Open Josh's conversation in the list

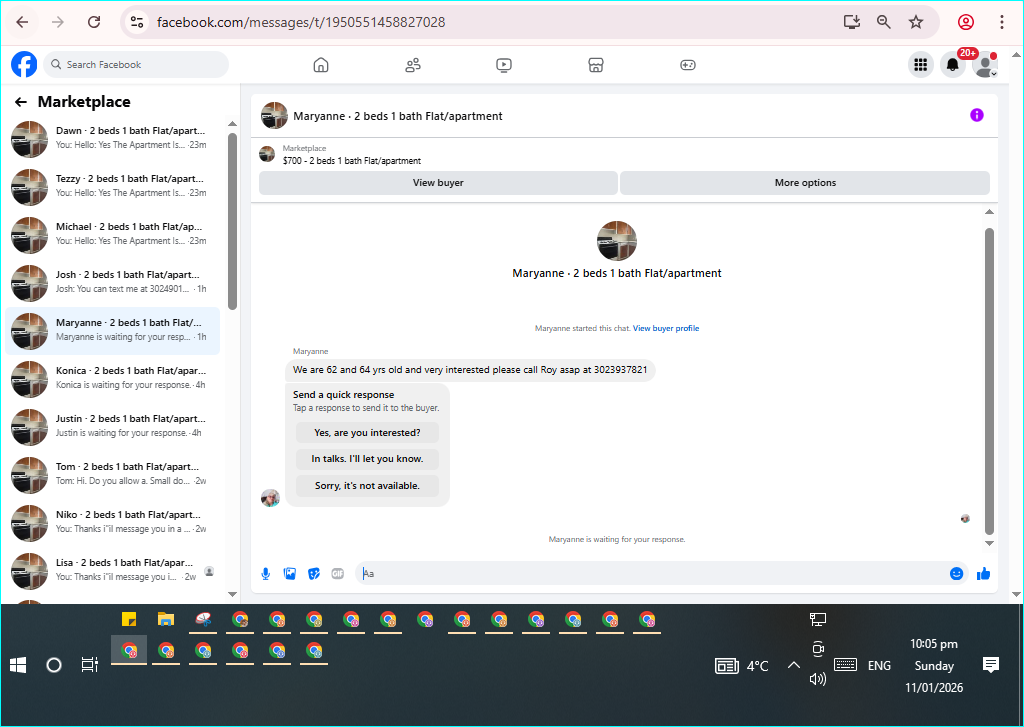[x=112, y=282]
